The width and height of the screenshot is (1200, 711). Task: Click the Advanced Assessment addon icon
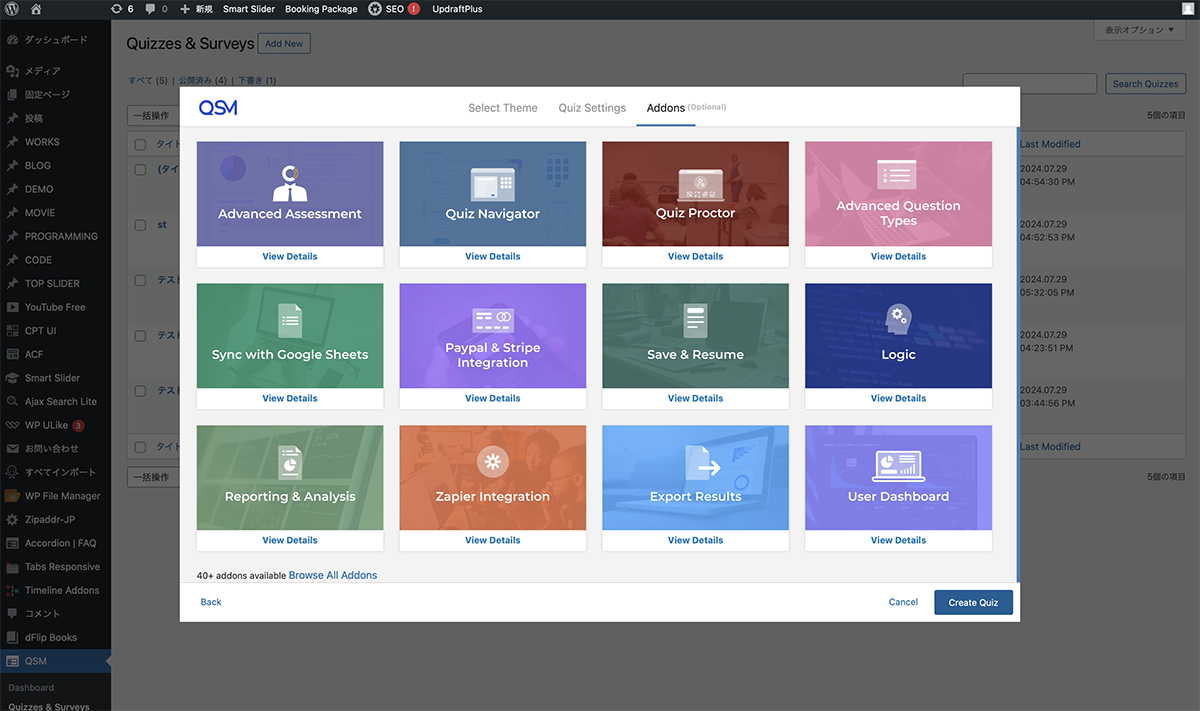pos(290,182)
